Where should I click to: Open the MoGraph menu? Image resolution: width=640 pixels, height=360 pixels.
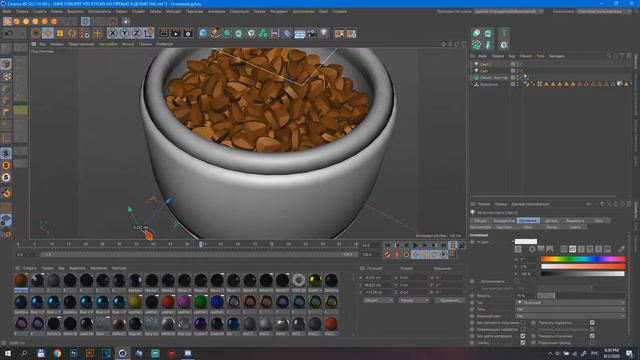(173, 11)
